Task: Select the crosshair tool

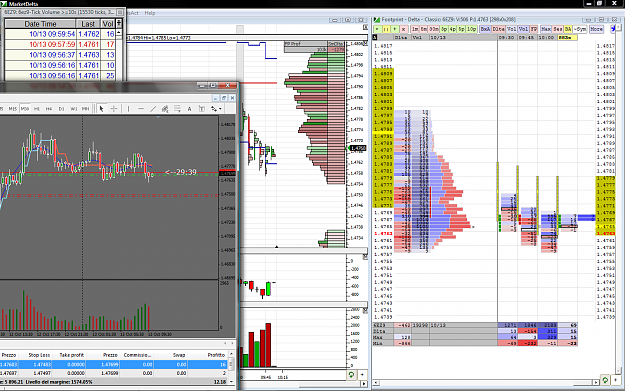Action: [x=114, y=108]
